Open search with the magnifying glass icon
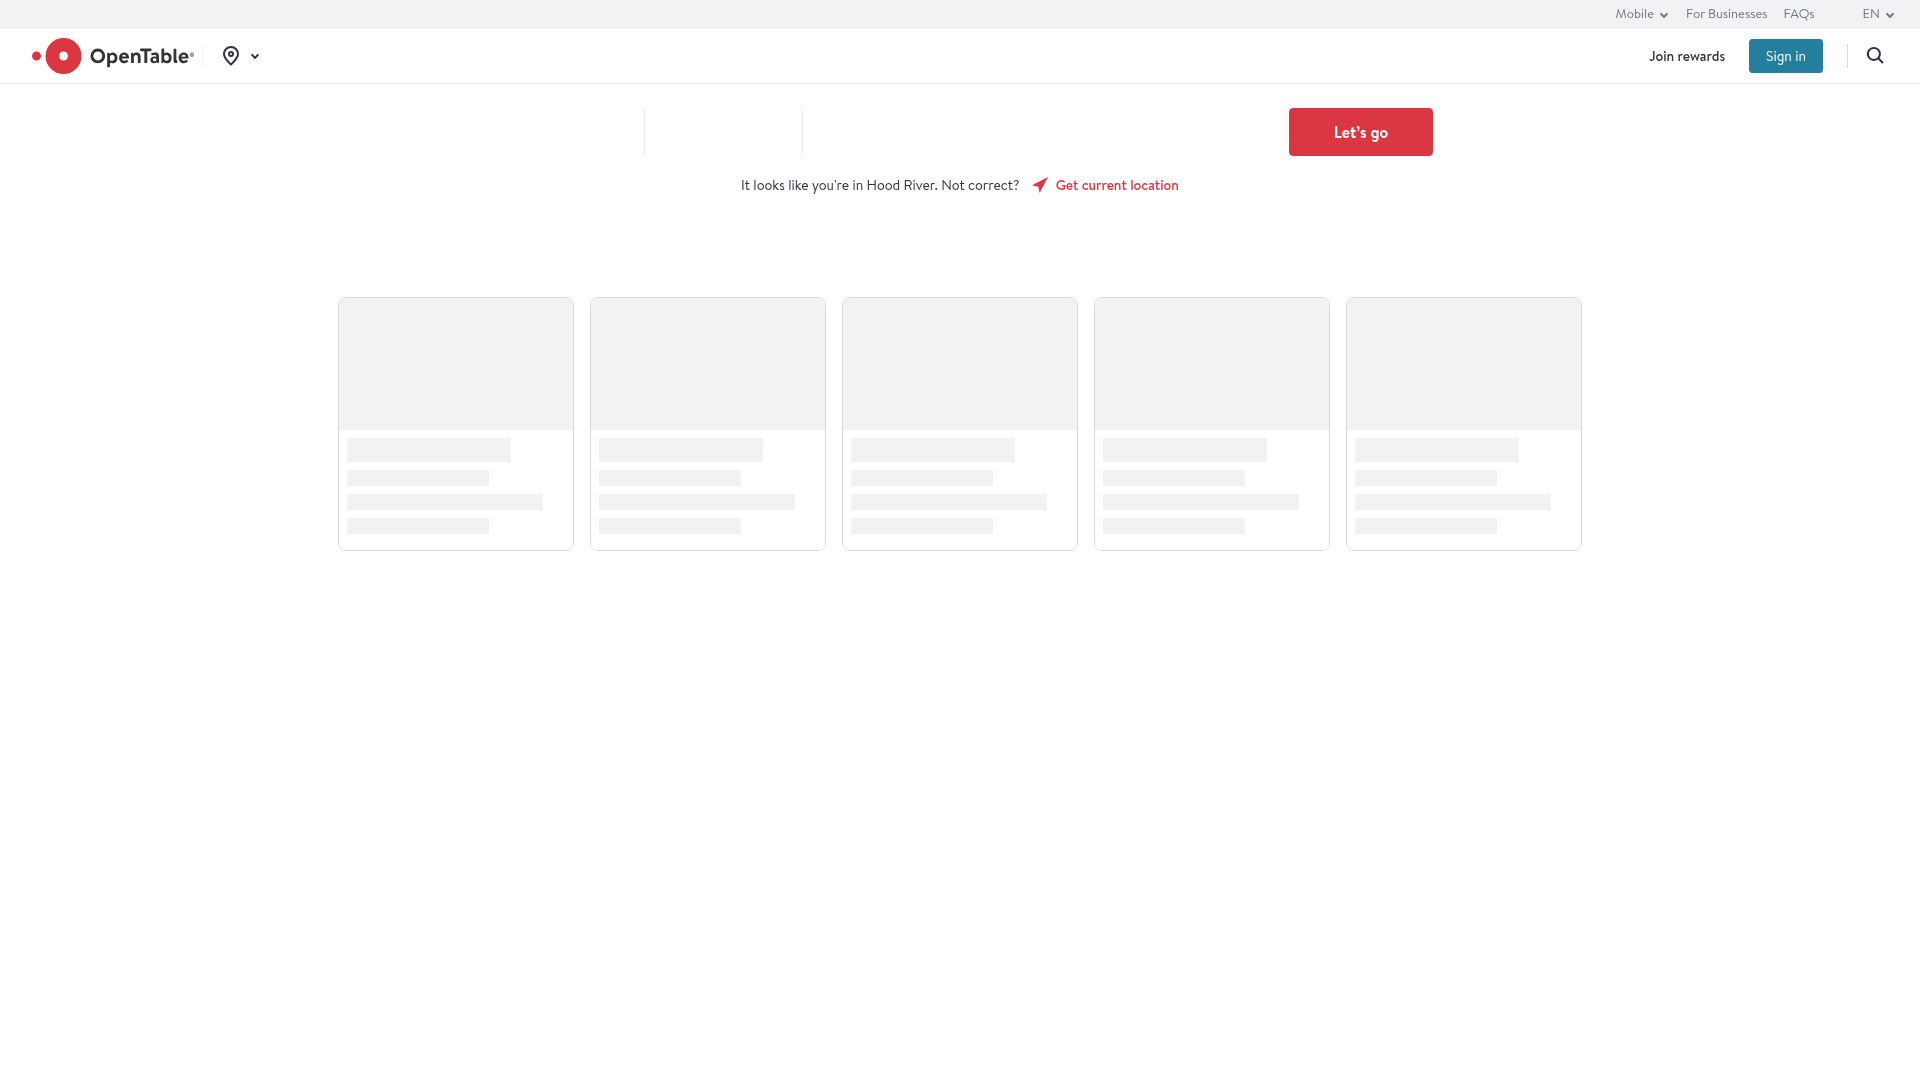Viewport: 1920px width, 1080px height. (x=1875, y=56)
